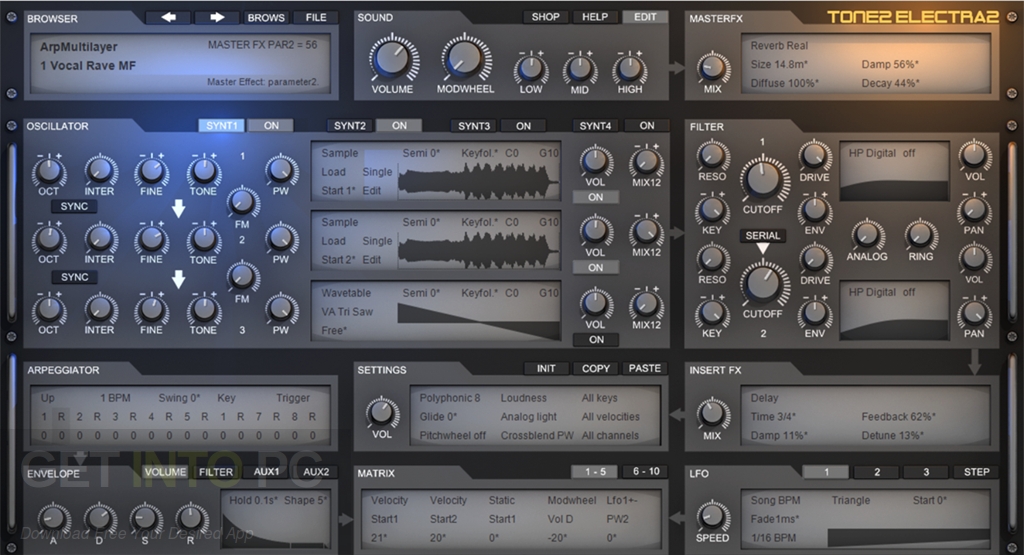Toggle oscillator 2 ON button under VOL
Viewport: 1024px width, 555px height.
[x=596, y=268]
